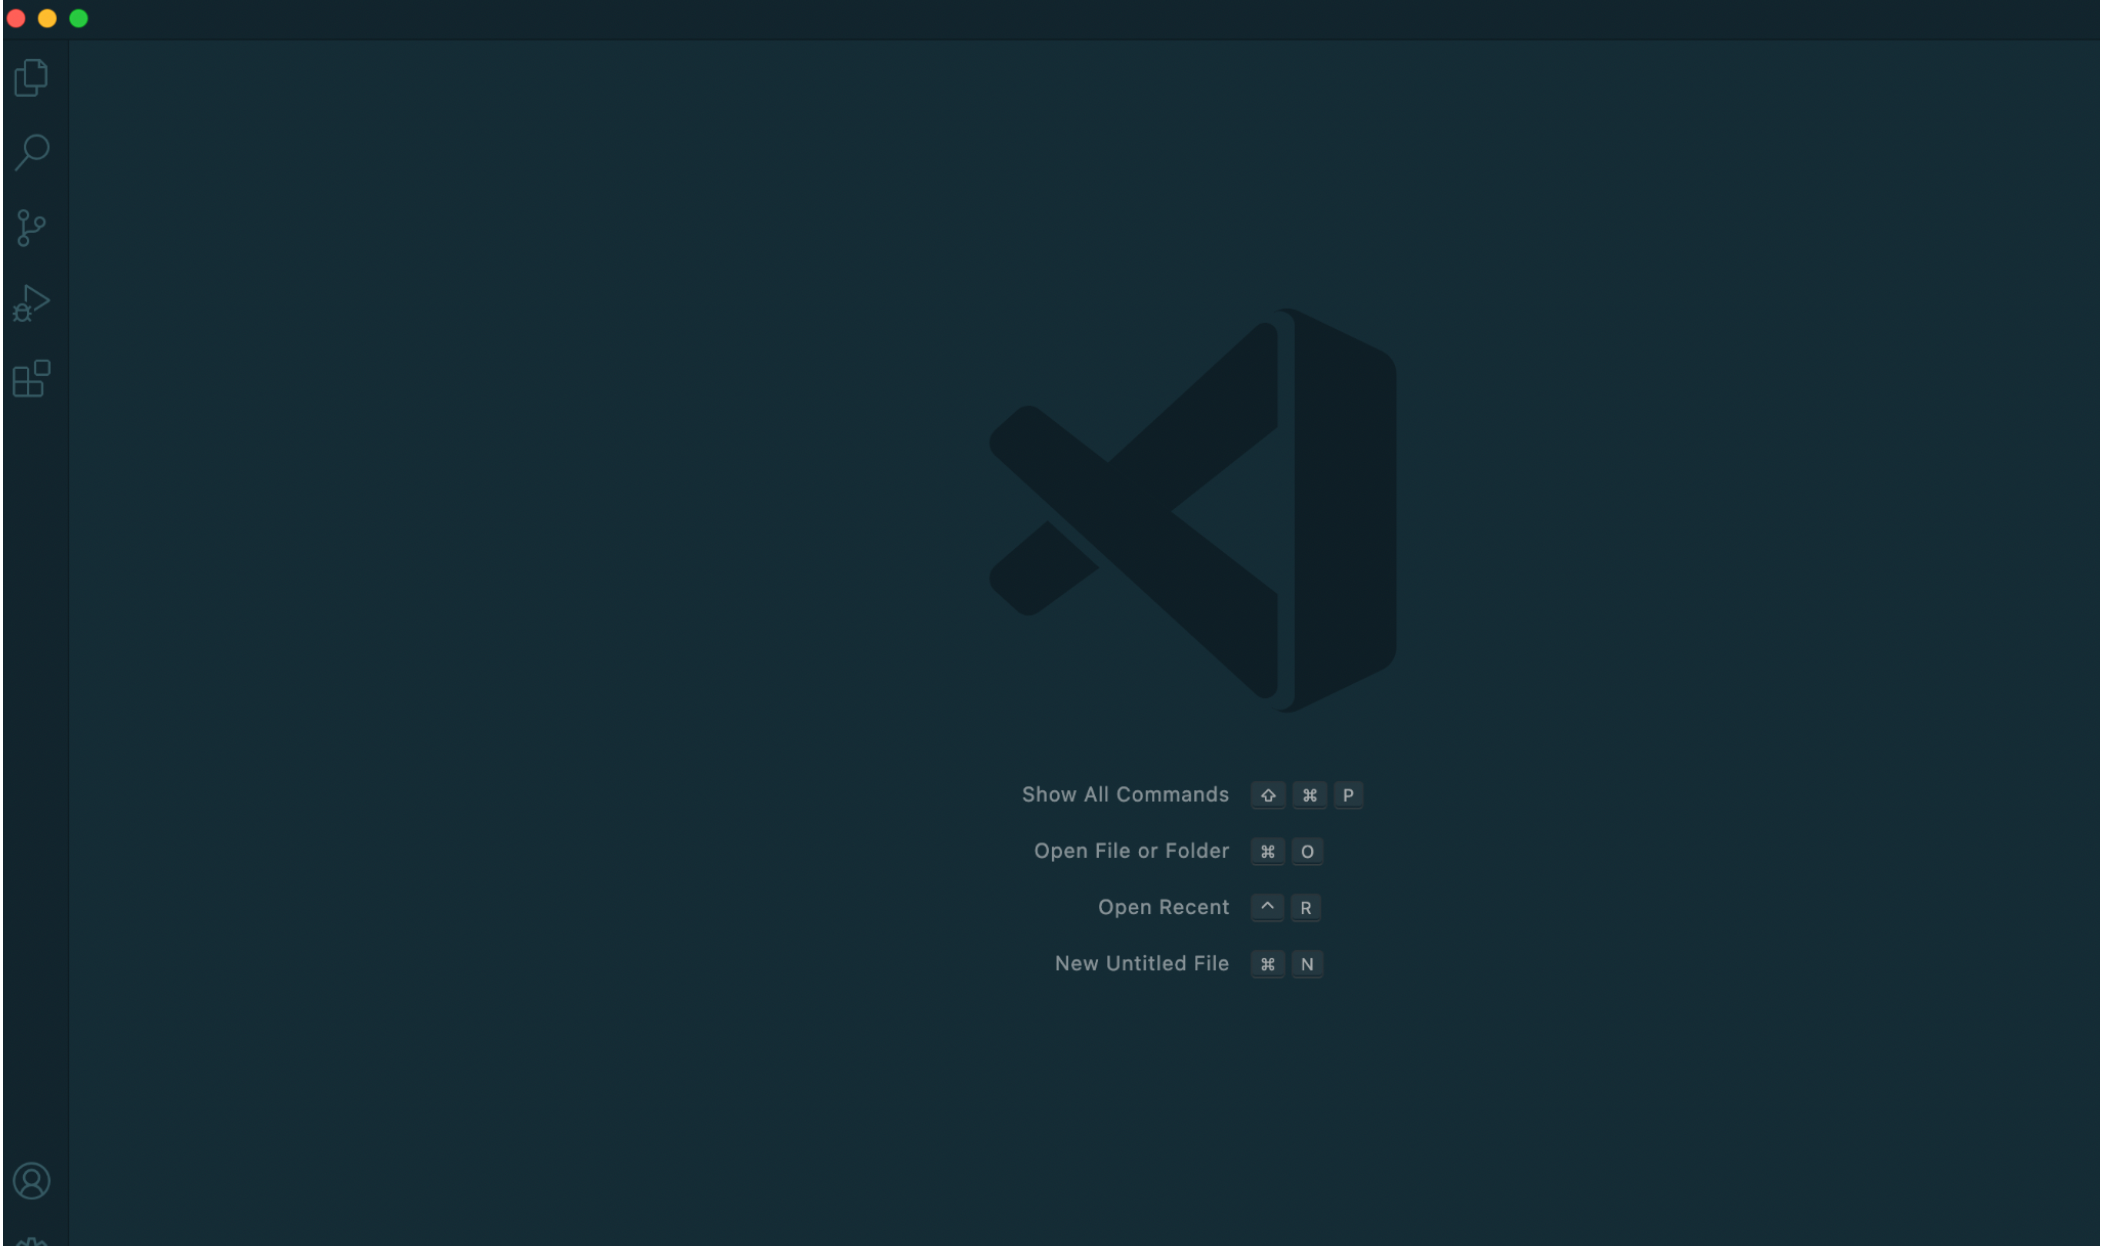Click the New Untitled File label
Viewport: 2102px width, 1246px height.
[1141, 964]
